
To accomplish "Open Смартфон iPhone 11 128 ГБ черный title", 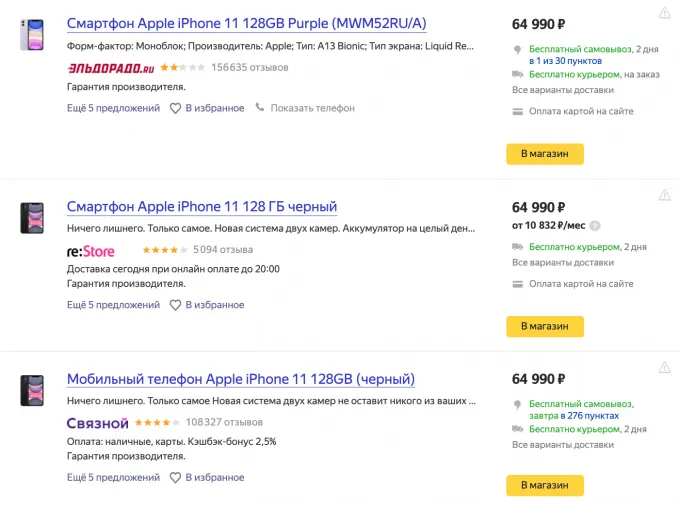I will pyautogui.click(x=202, y=207).
